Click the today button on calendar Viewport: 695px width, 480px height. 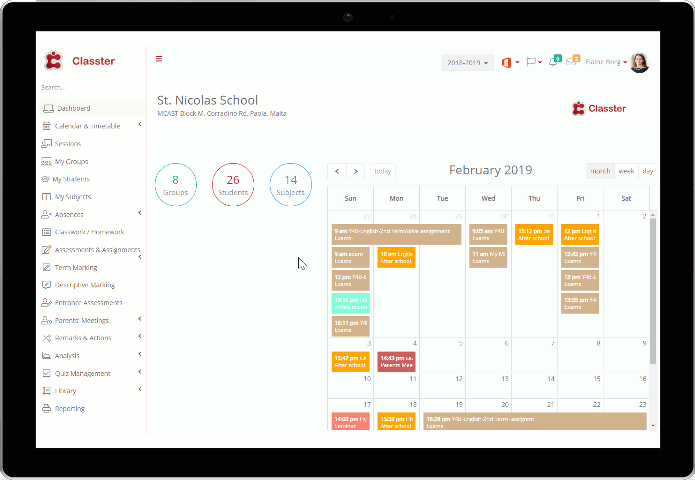tap(383, 171)
